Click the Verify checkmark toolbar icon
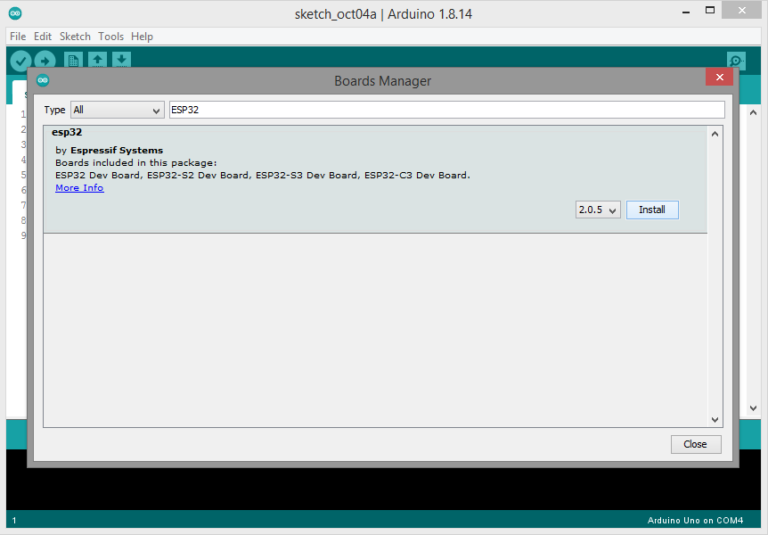The image size is (768, 535). [x=21, y=61]
